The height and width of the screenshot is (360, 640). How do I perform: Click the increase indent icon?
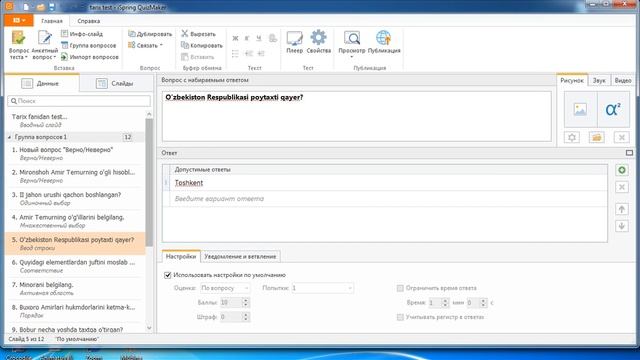click(261, 53)
